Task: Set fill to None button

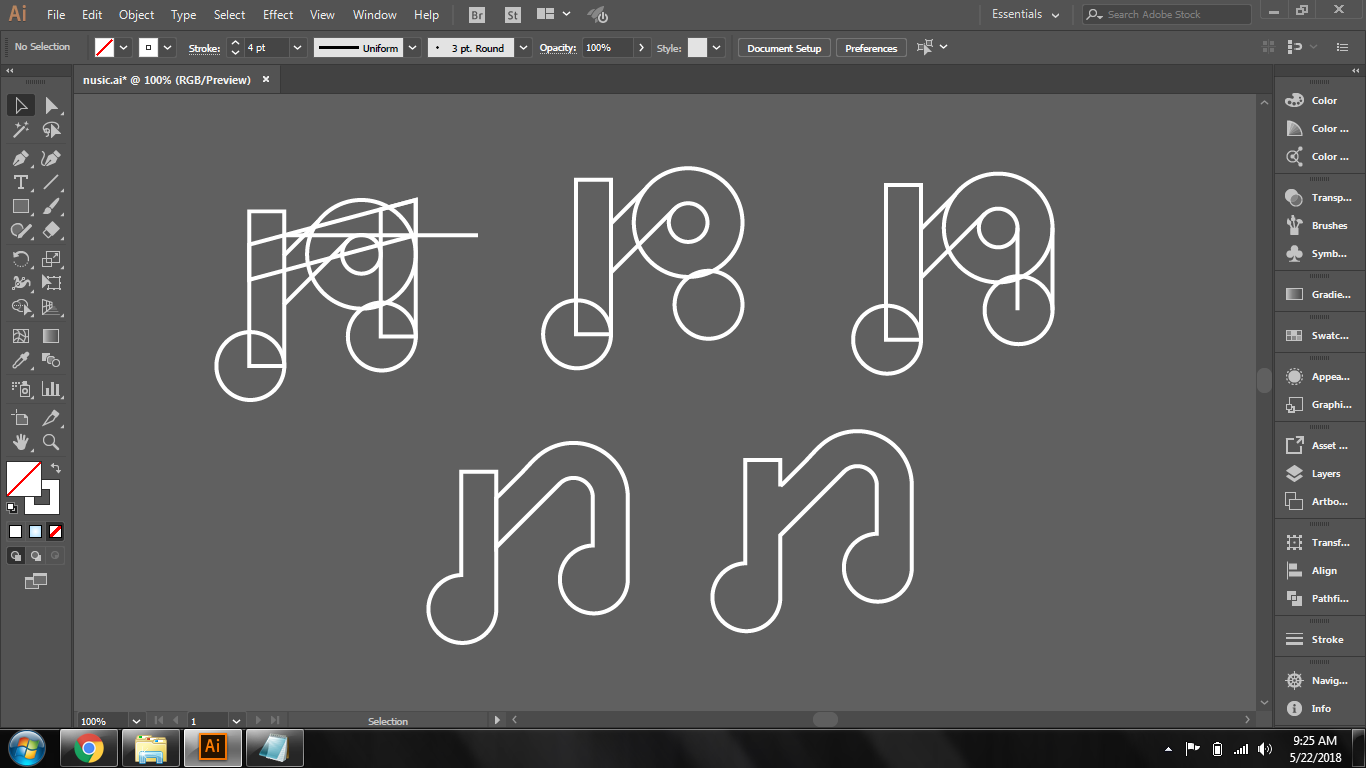Action: 56,532
